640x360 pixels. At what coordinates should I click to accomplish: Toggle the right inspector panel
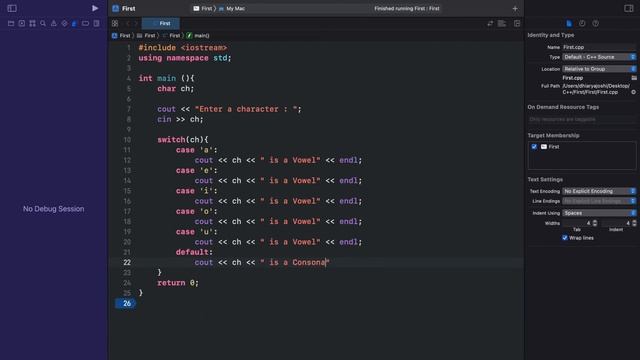[629, 8]
